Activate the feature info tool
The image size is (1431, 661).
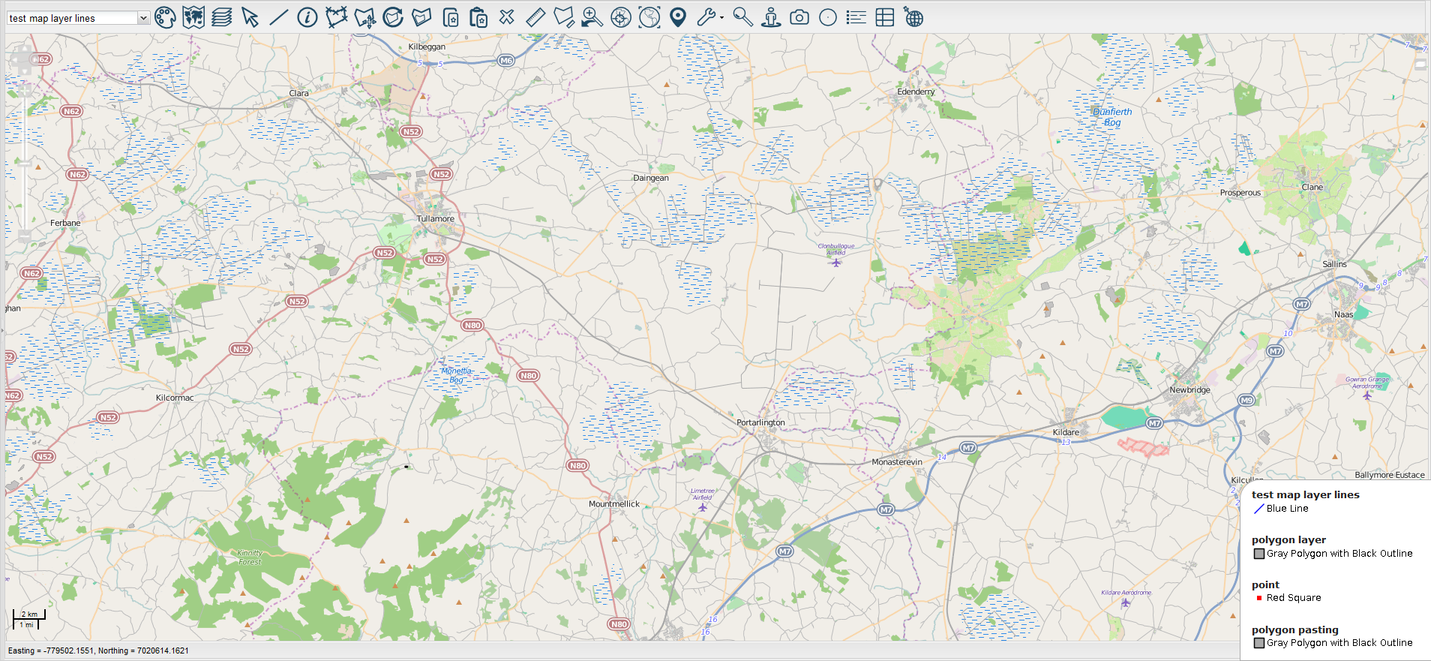(x=307, y=17)
